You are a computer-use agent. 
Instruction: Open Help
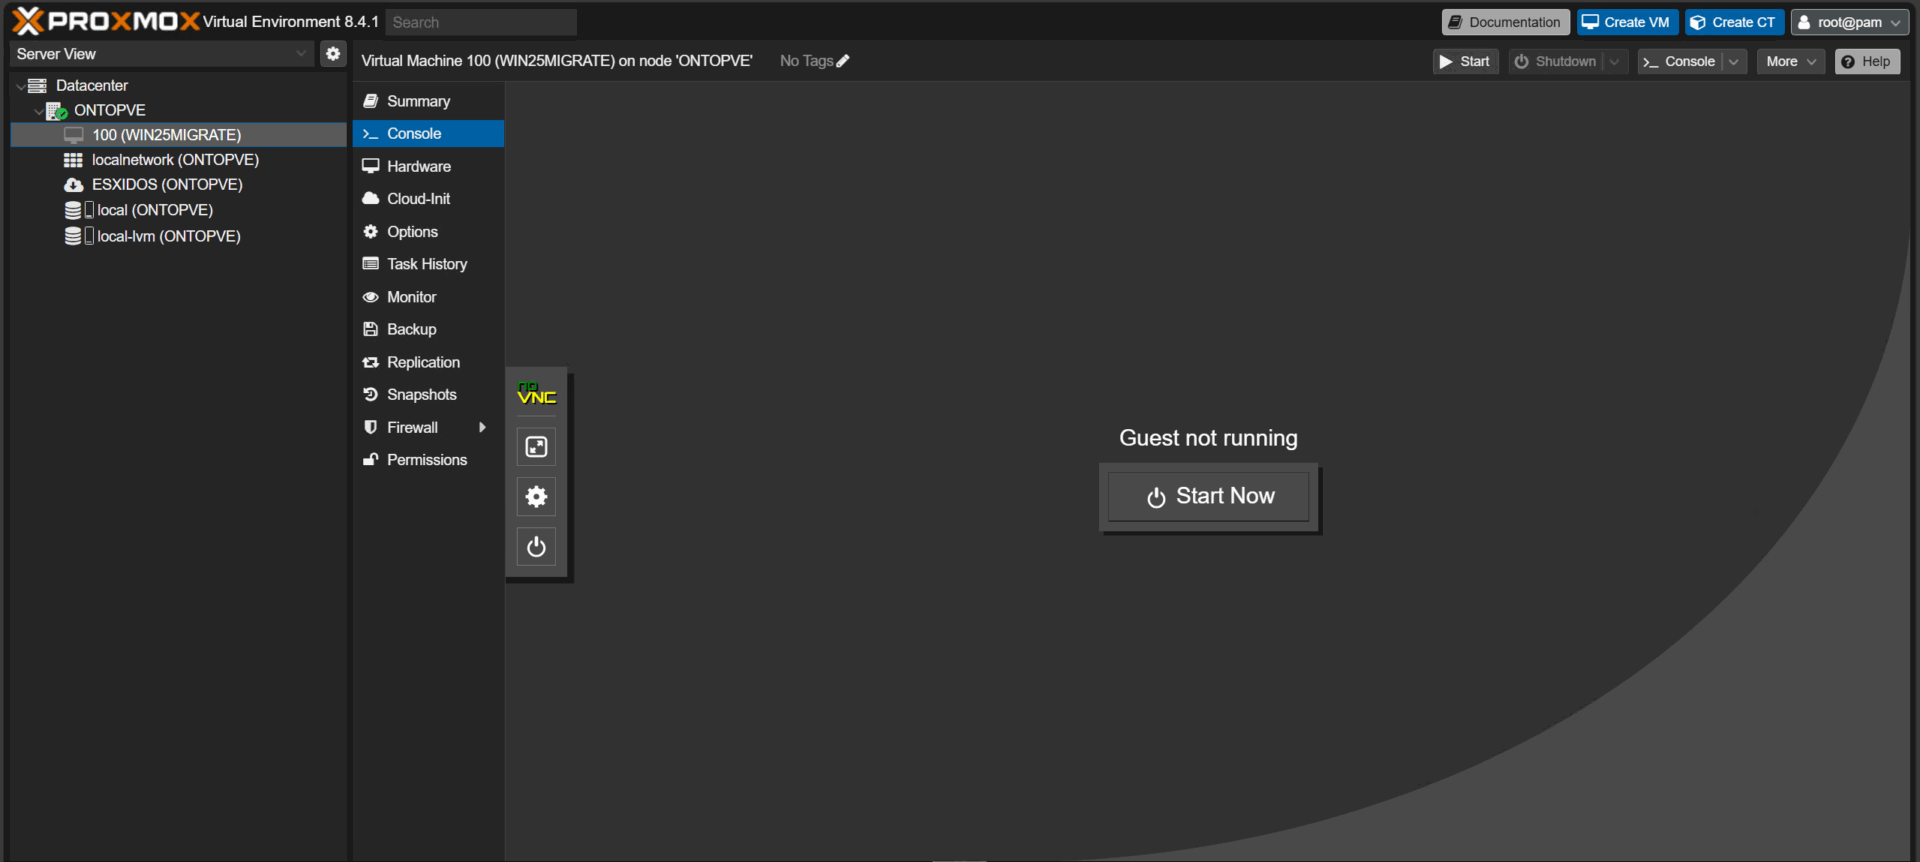point(1867,62)
